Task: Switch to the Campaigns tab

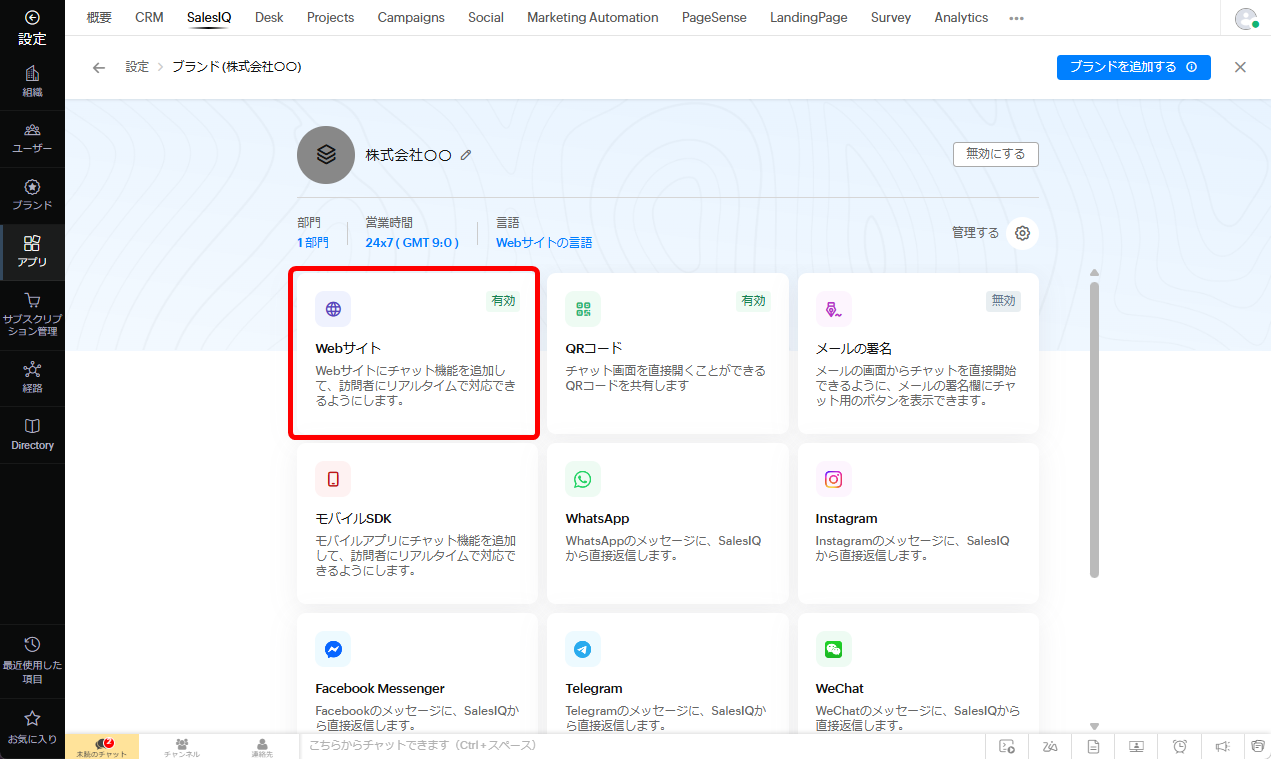Action: click(x=411, y=17)
